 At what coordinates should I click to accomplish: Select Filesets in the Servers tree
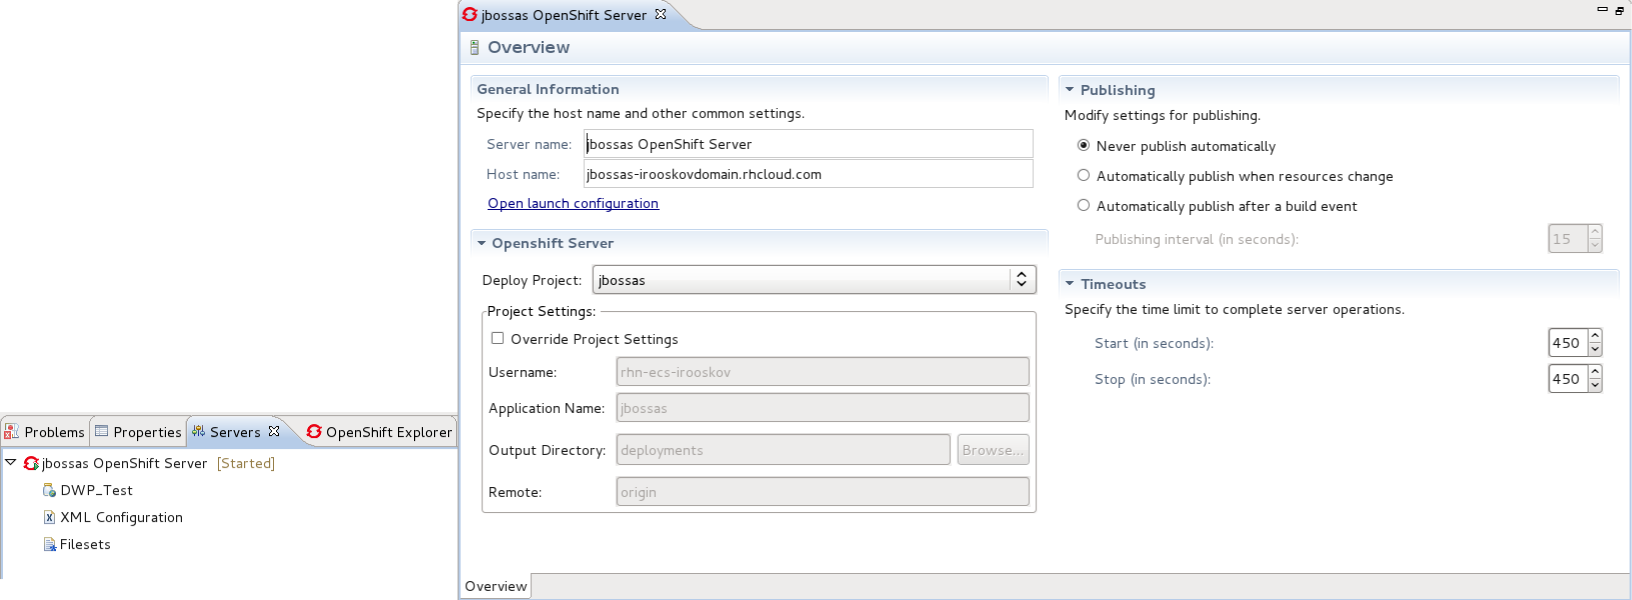tap(85, 544)
